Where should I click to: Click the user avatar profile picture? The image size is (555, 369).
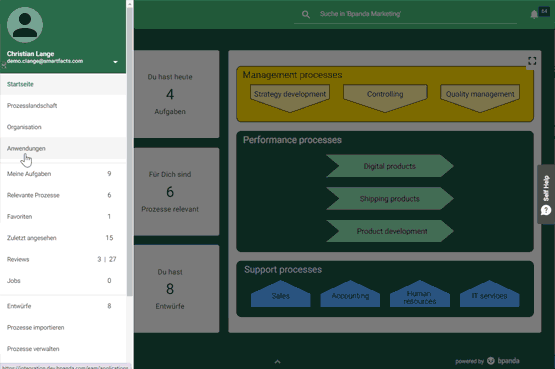pyautogui.click(x=25, y=25)
